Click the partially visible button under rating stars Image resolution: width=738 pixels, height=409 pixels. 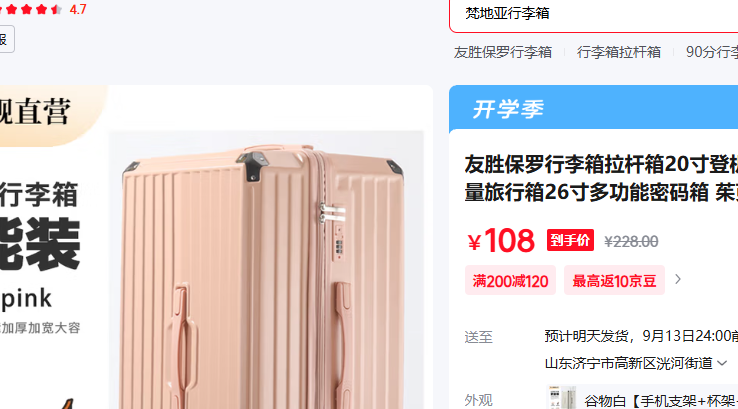click(x=7, y=39)
